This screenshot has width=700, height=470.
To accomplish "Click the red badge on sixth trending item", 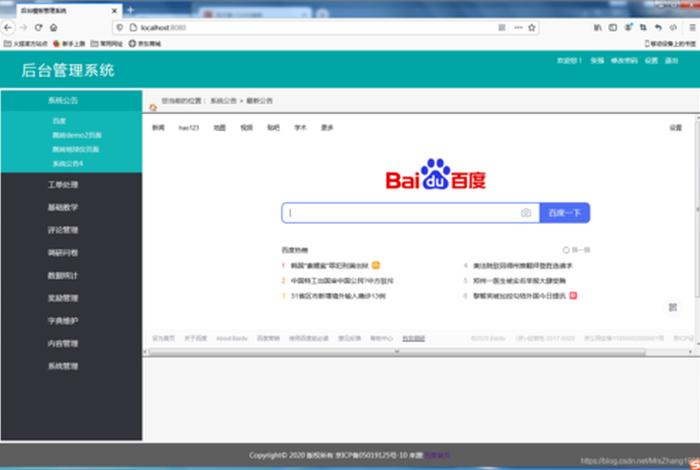I will coord(573,295).
